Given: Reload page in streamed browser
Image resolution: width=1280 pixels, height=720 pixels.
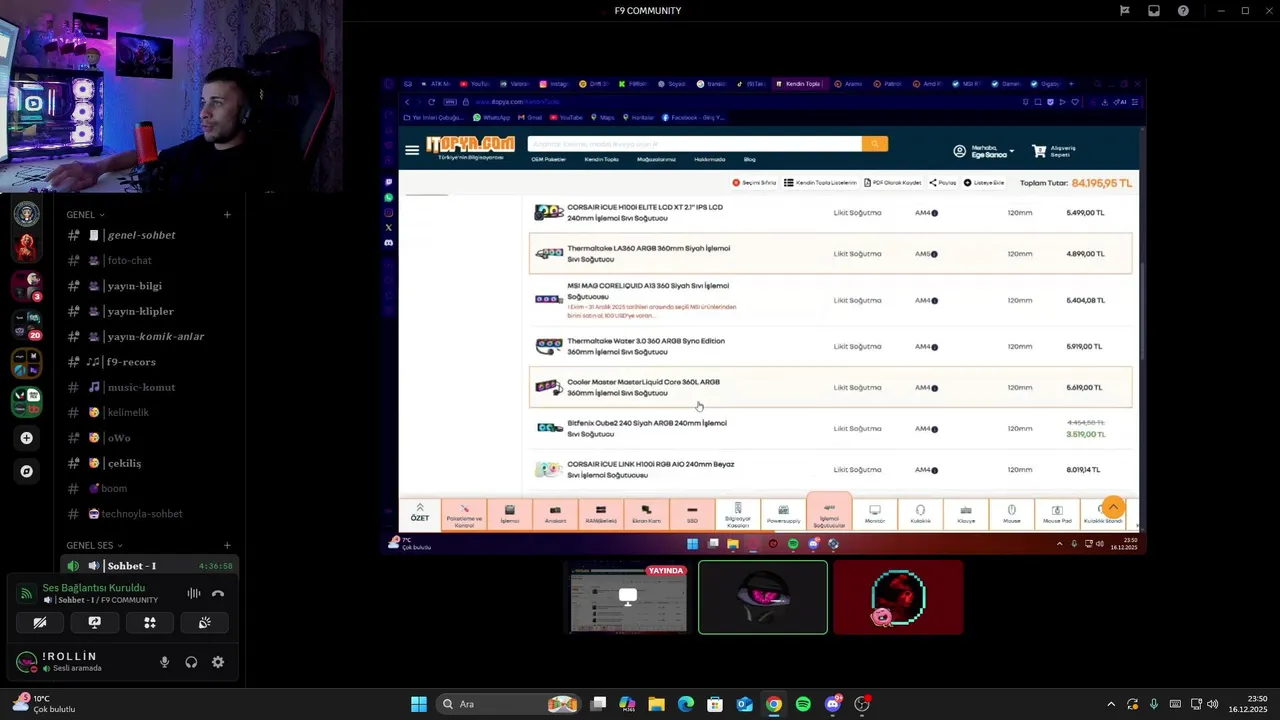Looking at the screenshot, I should 431,102.
